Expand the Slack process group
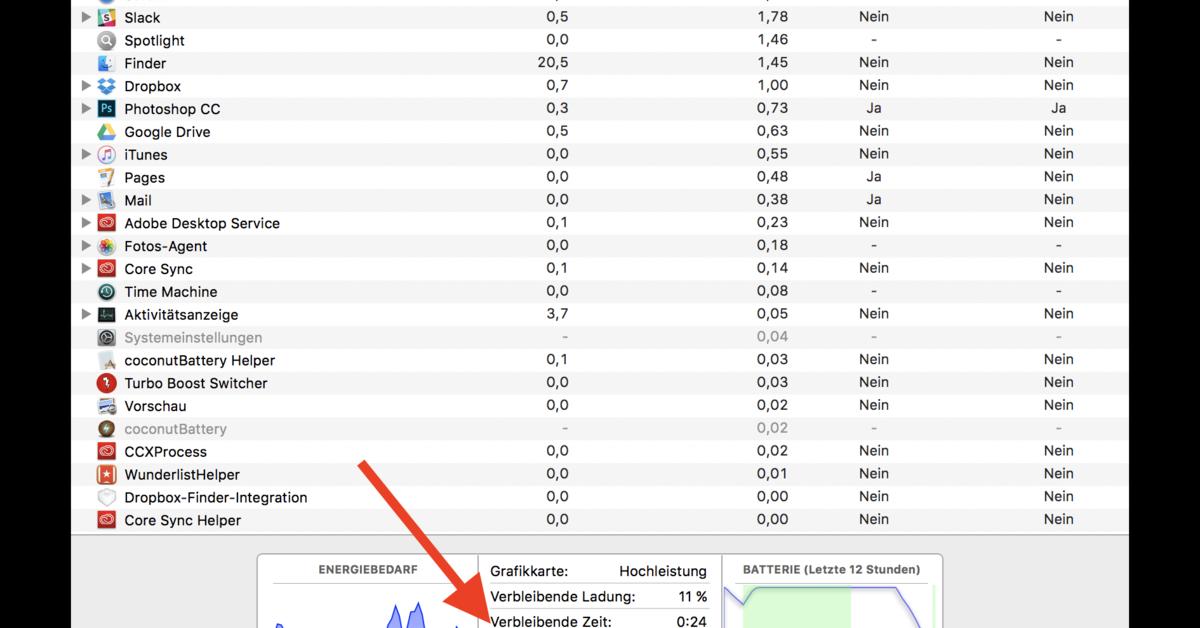This screenshot has height=628, width=1200. 86,17
